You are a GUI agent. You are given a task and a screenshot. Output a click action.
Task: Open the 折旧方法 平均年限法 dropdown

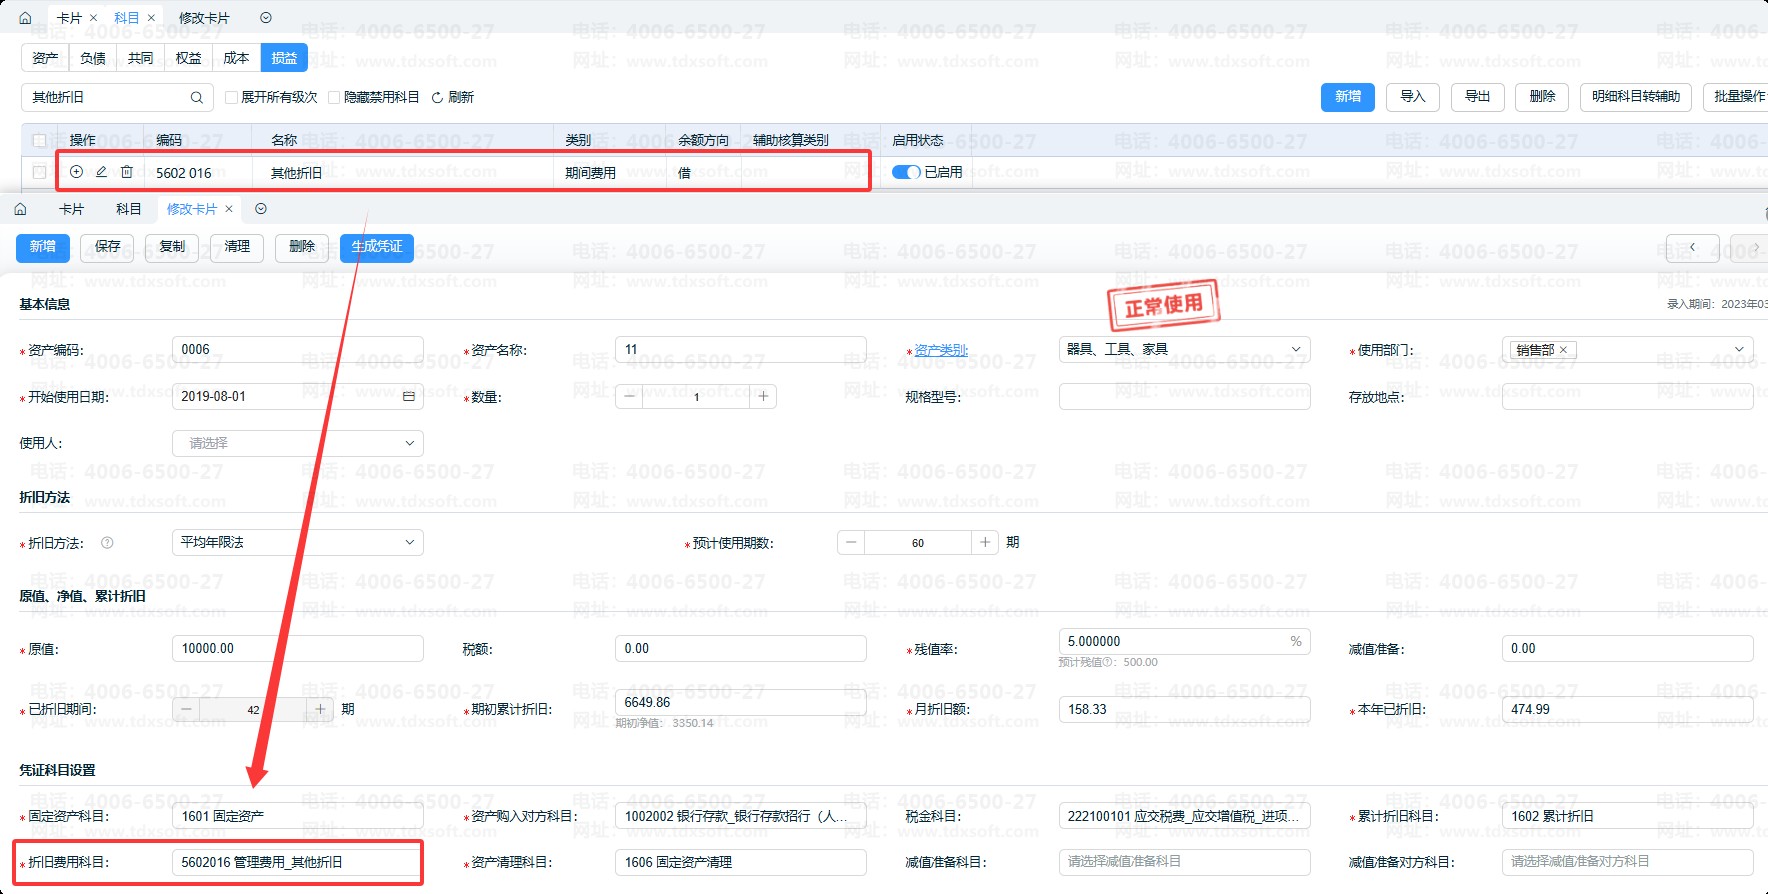click(298, 542)
